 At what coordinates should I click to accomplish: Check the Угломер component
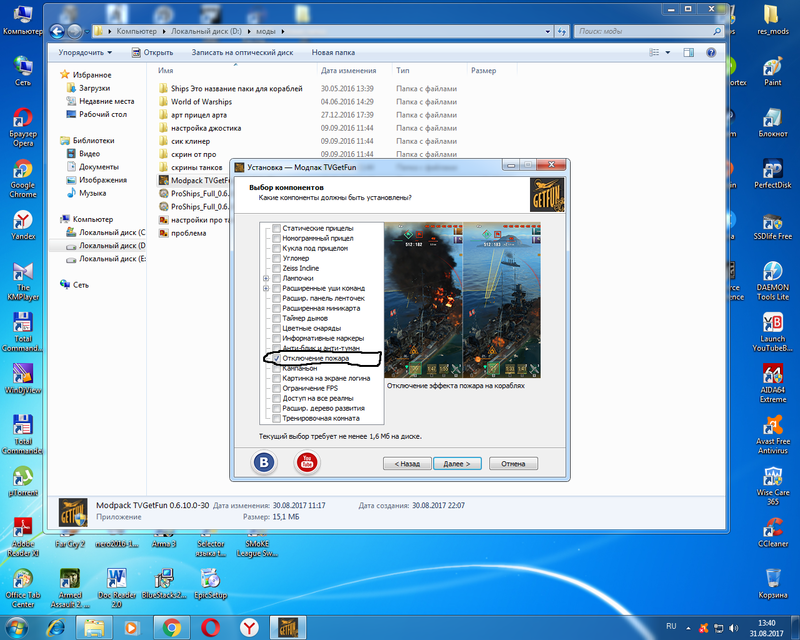276,258
